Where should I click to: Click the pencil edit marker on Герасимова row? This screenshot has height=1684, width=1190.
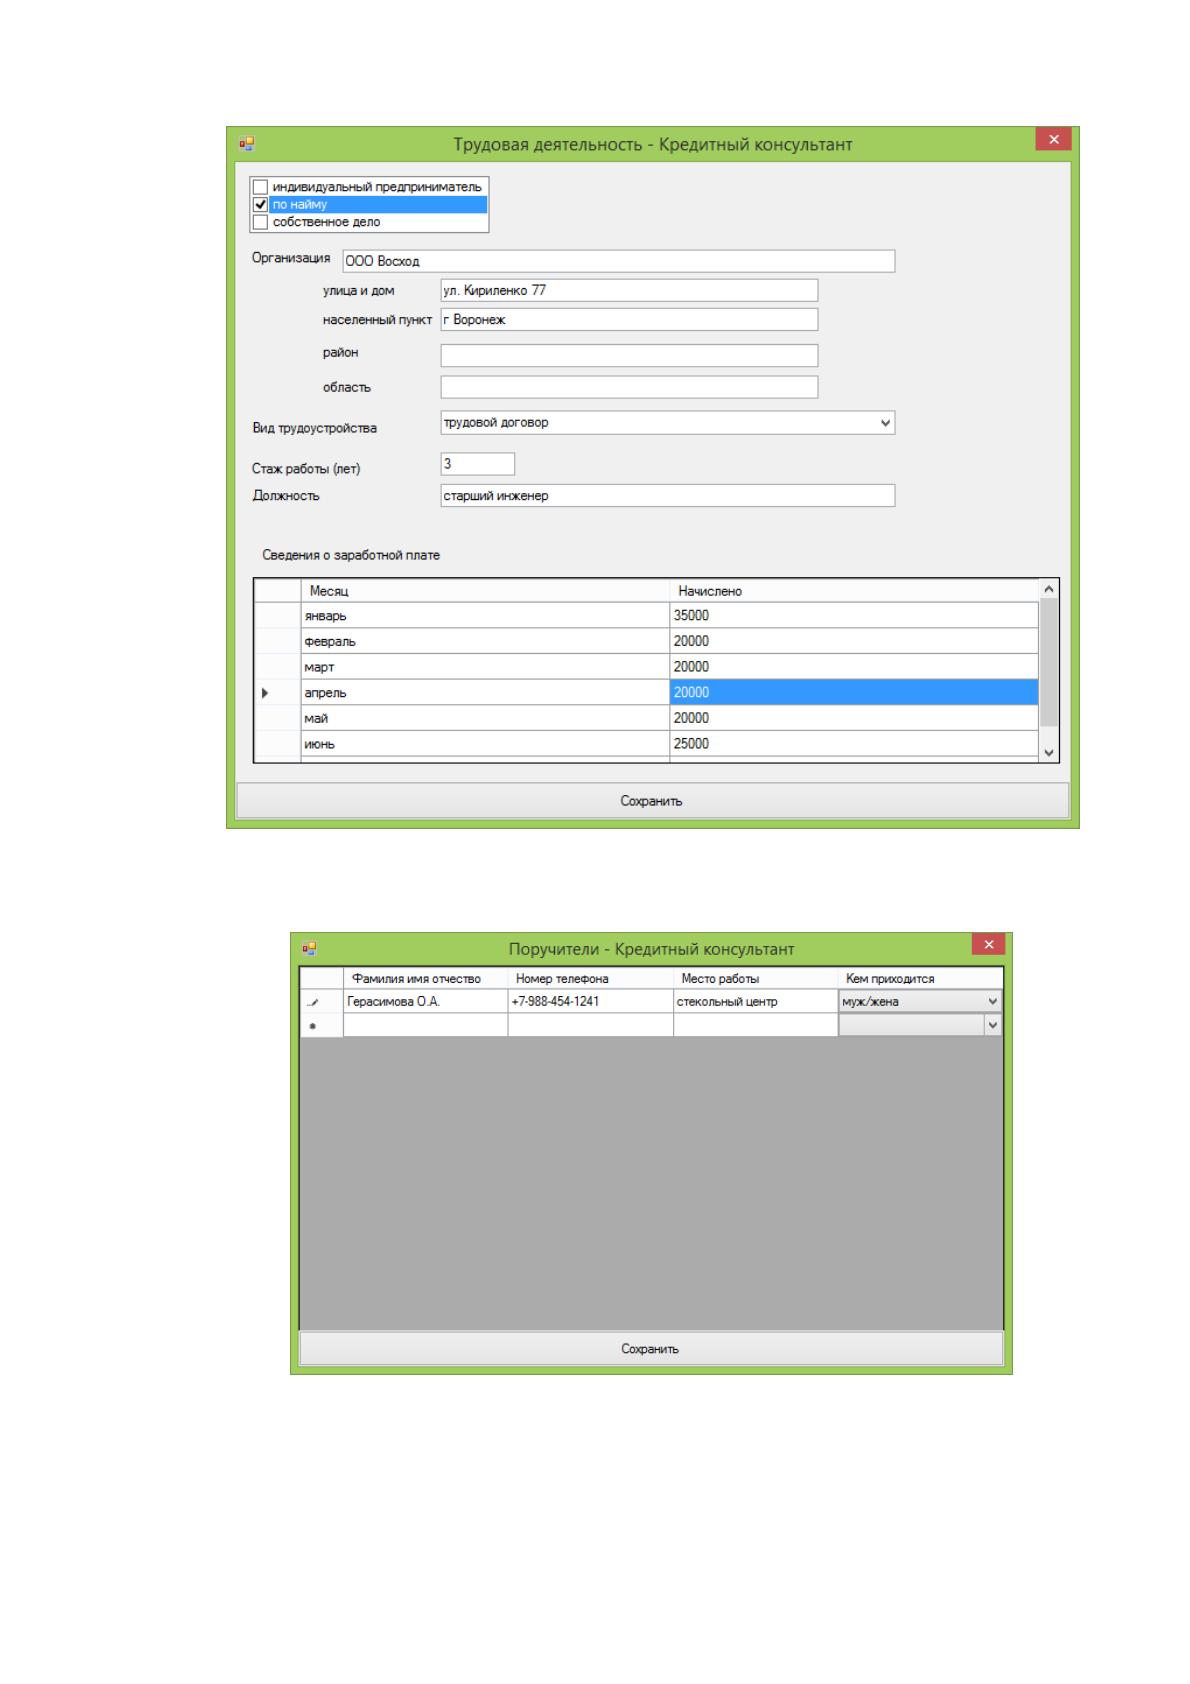[314, 1002]
